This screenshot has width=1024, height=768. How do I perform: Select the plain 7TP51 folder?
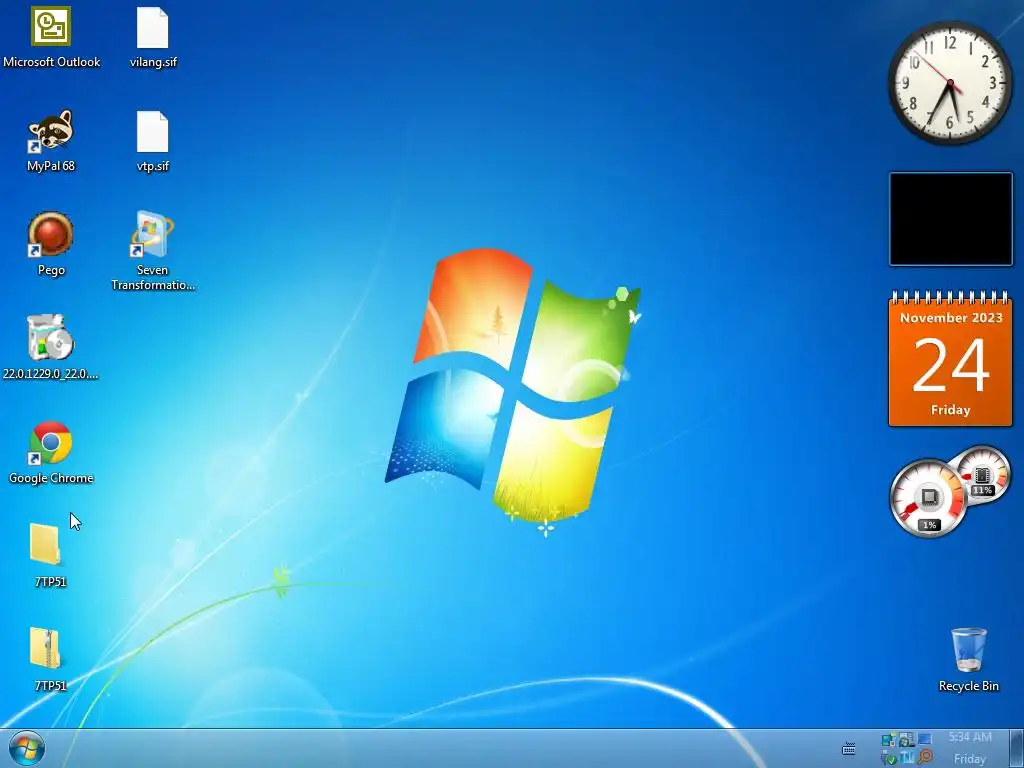50,556
